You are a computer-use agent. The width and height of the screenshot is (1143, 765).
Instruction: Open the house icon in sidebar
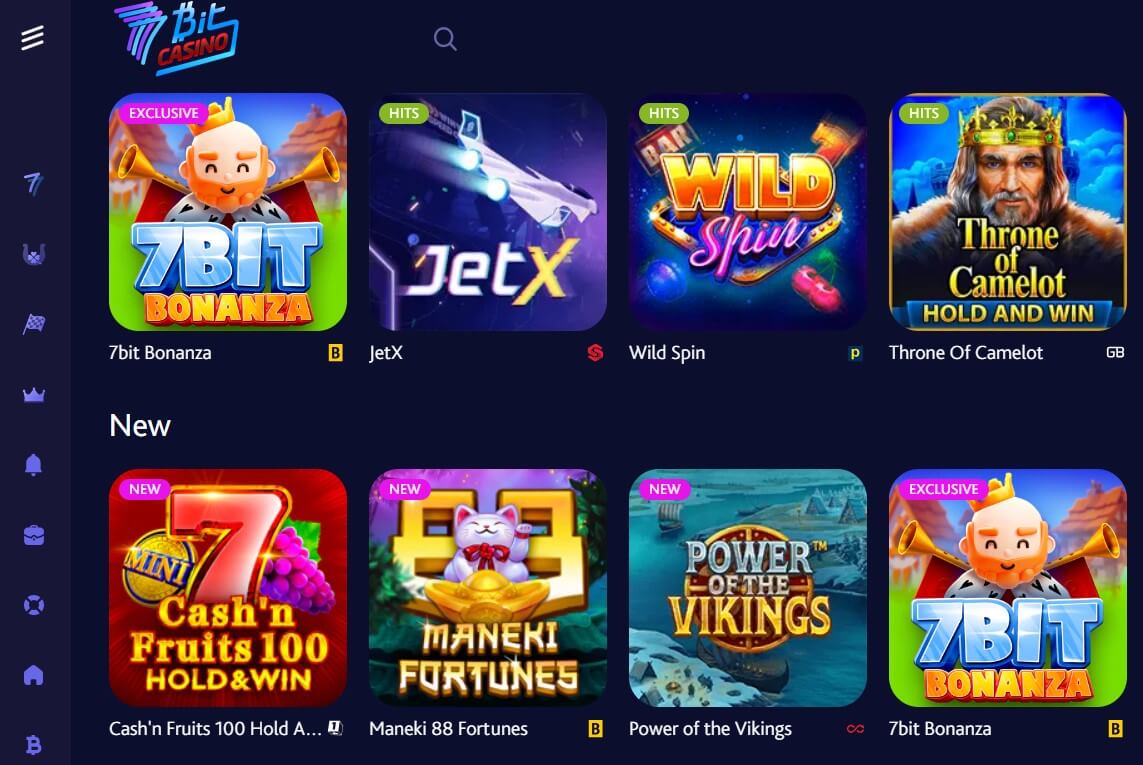coord(34,675)
